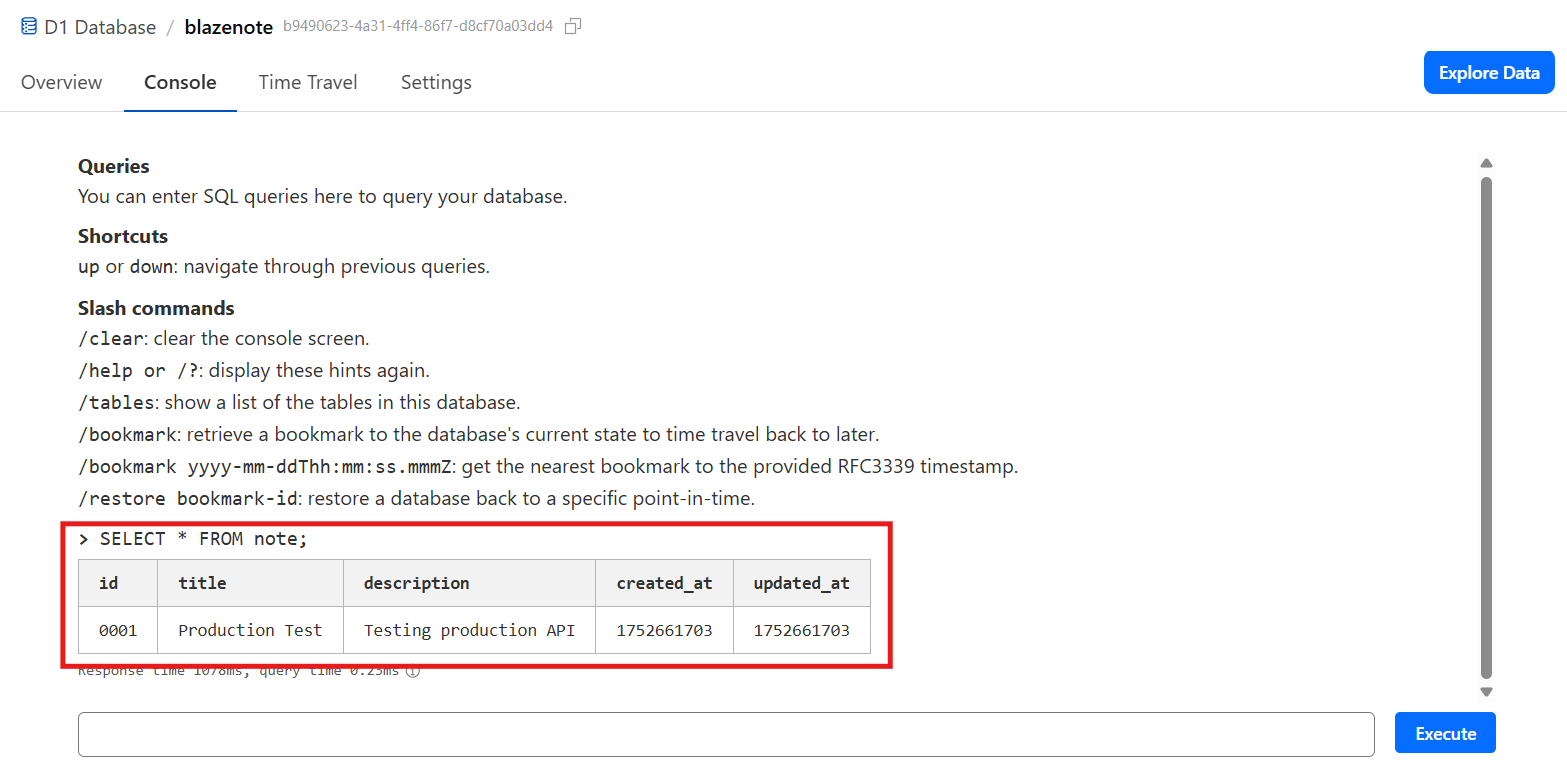Click the D1 Database icon in breadcrumb
Viewport: 1567px width, 768px height.
click(29, 27)
